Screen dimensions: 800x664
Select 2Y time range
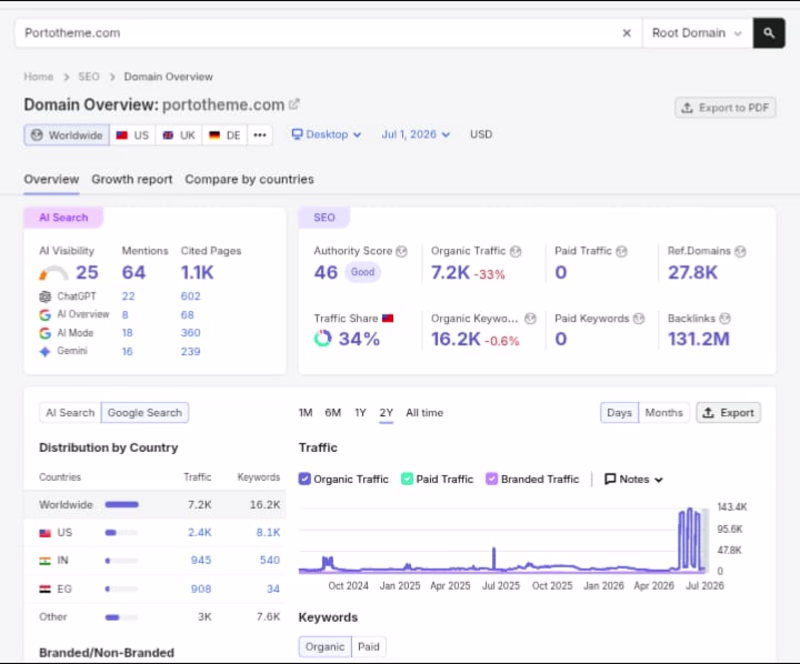[x=386, y=412]
